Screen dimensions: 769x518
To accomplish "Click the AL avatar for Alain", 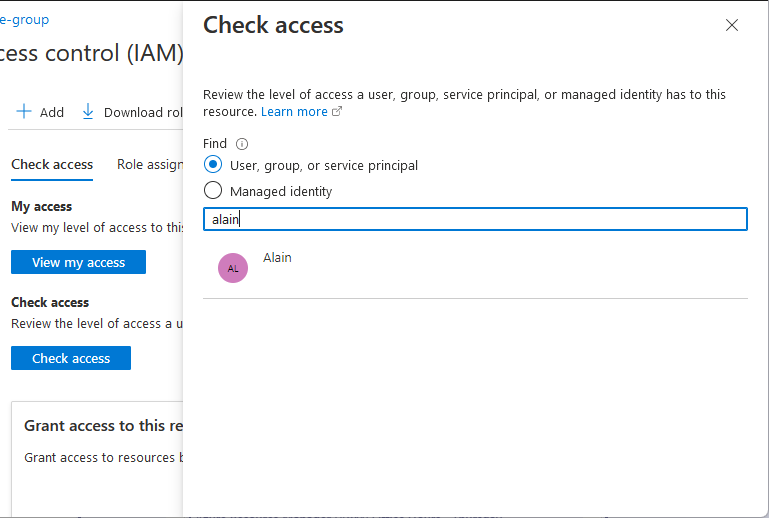I will pyautogui.click(x=233, y=268).
